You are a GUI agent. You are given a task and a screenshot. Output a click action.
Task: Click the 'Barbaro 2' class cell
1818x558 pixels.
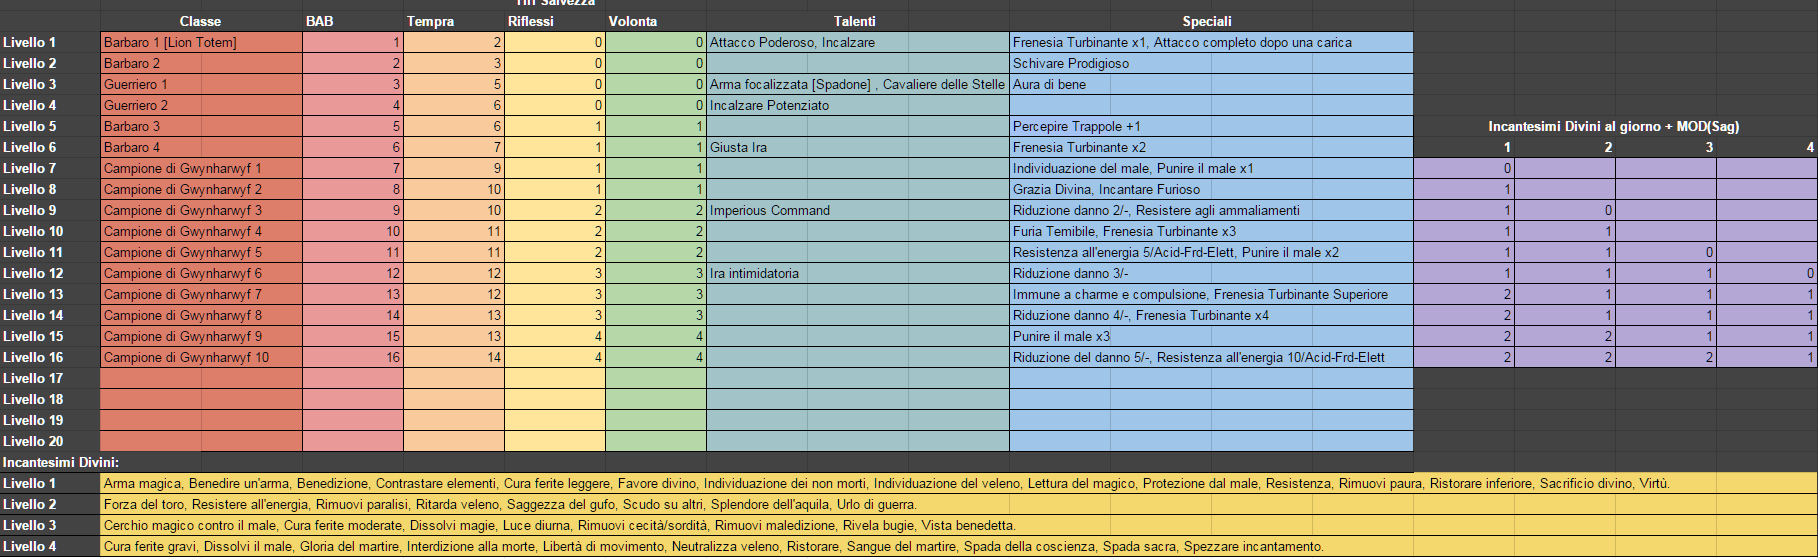[201, 63]
